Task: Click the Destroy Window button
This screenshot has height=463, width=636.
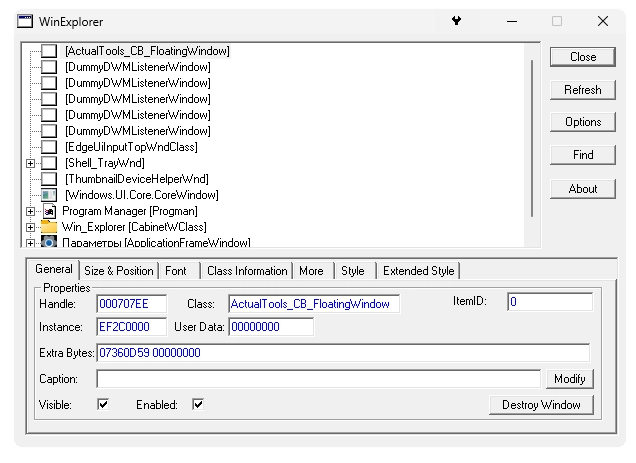Action: pyautogui.click(x=541, y=405)
